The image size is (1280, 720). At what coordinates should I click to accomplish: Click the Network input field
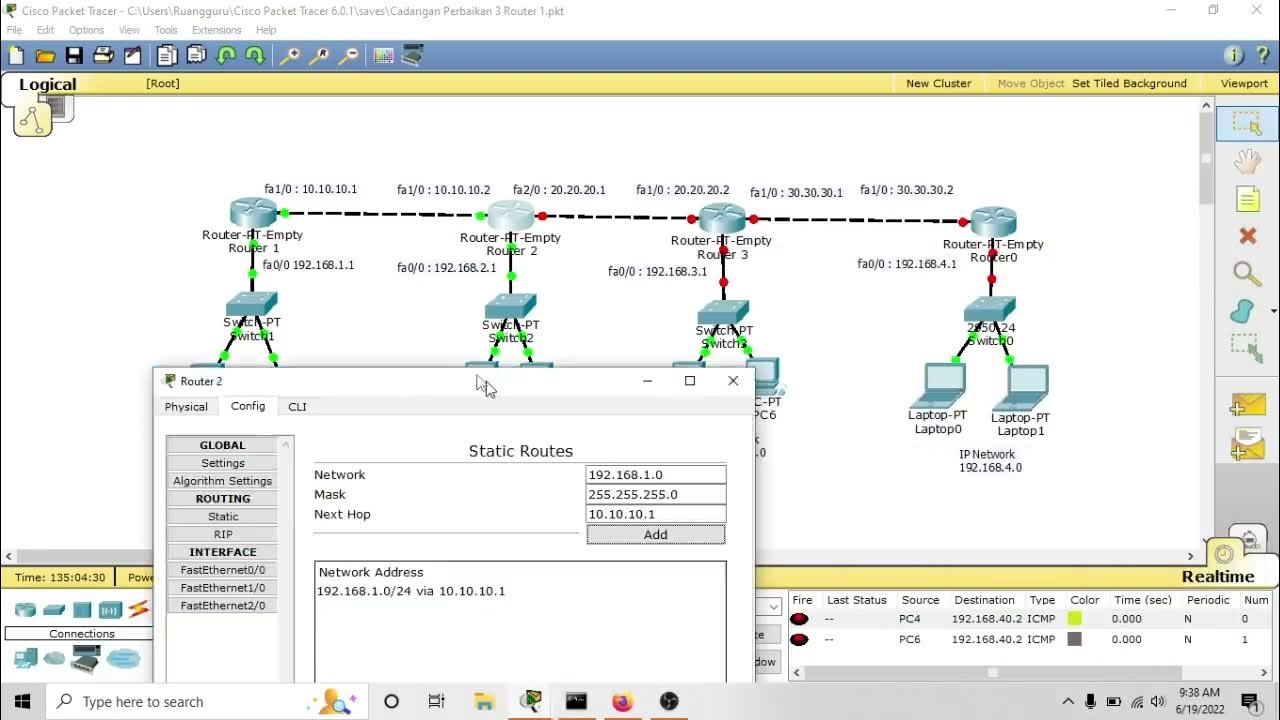point(656,475)
